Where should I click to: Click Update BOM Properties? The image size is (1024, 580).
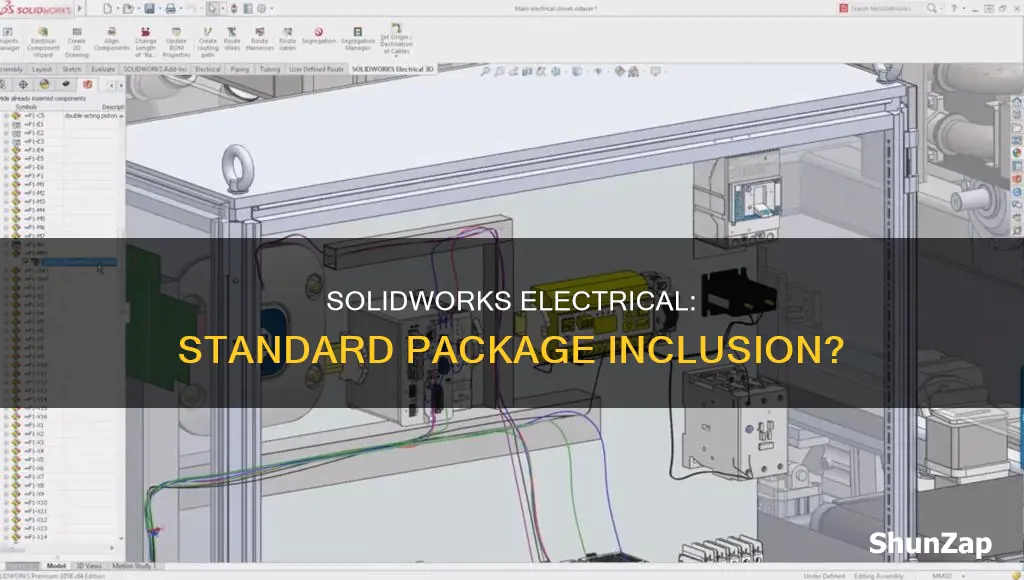176,42
